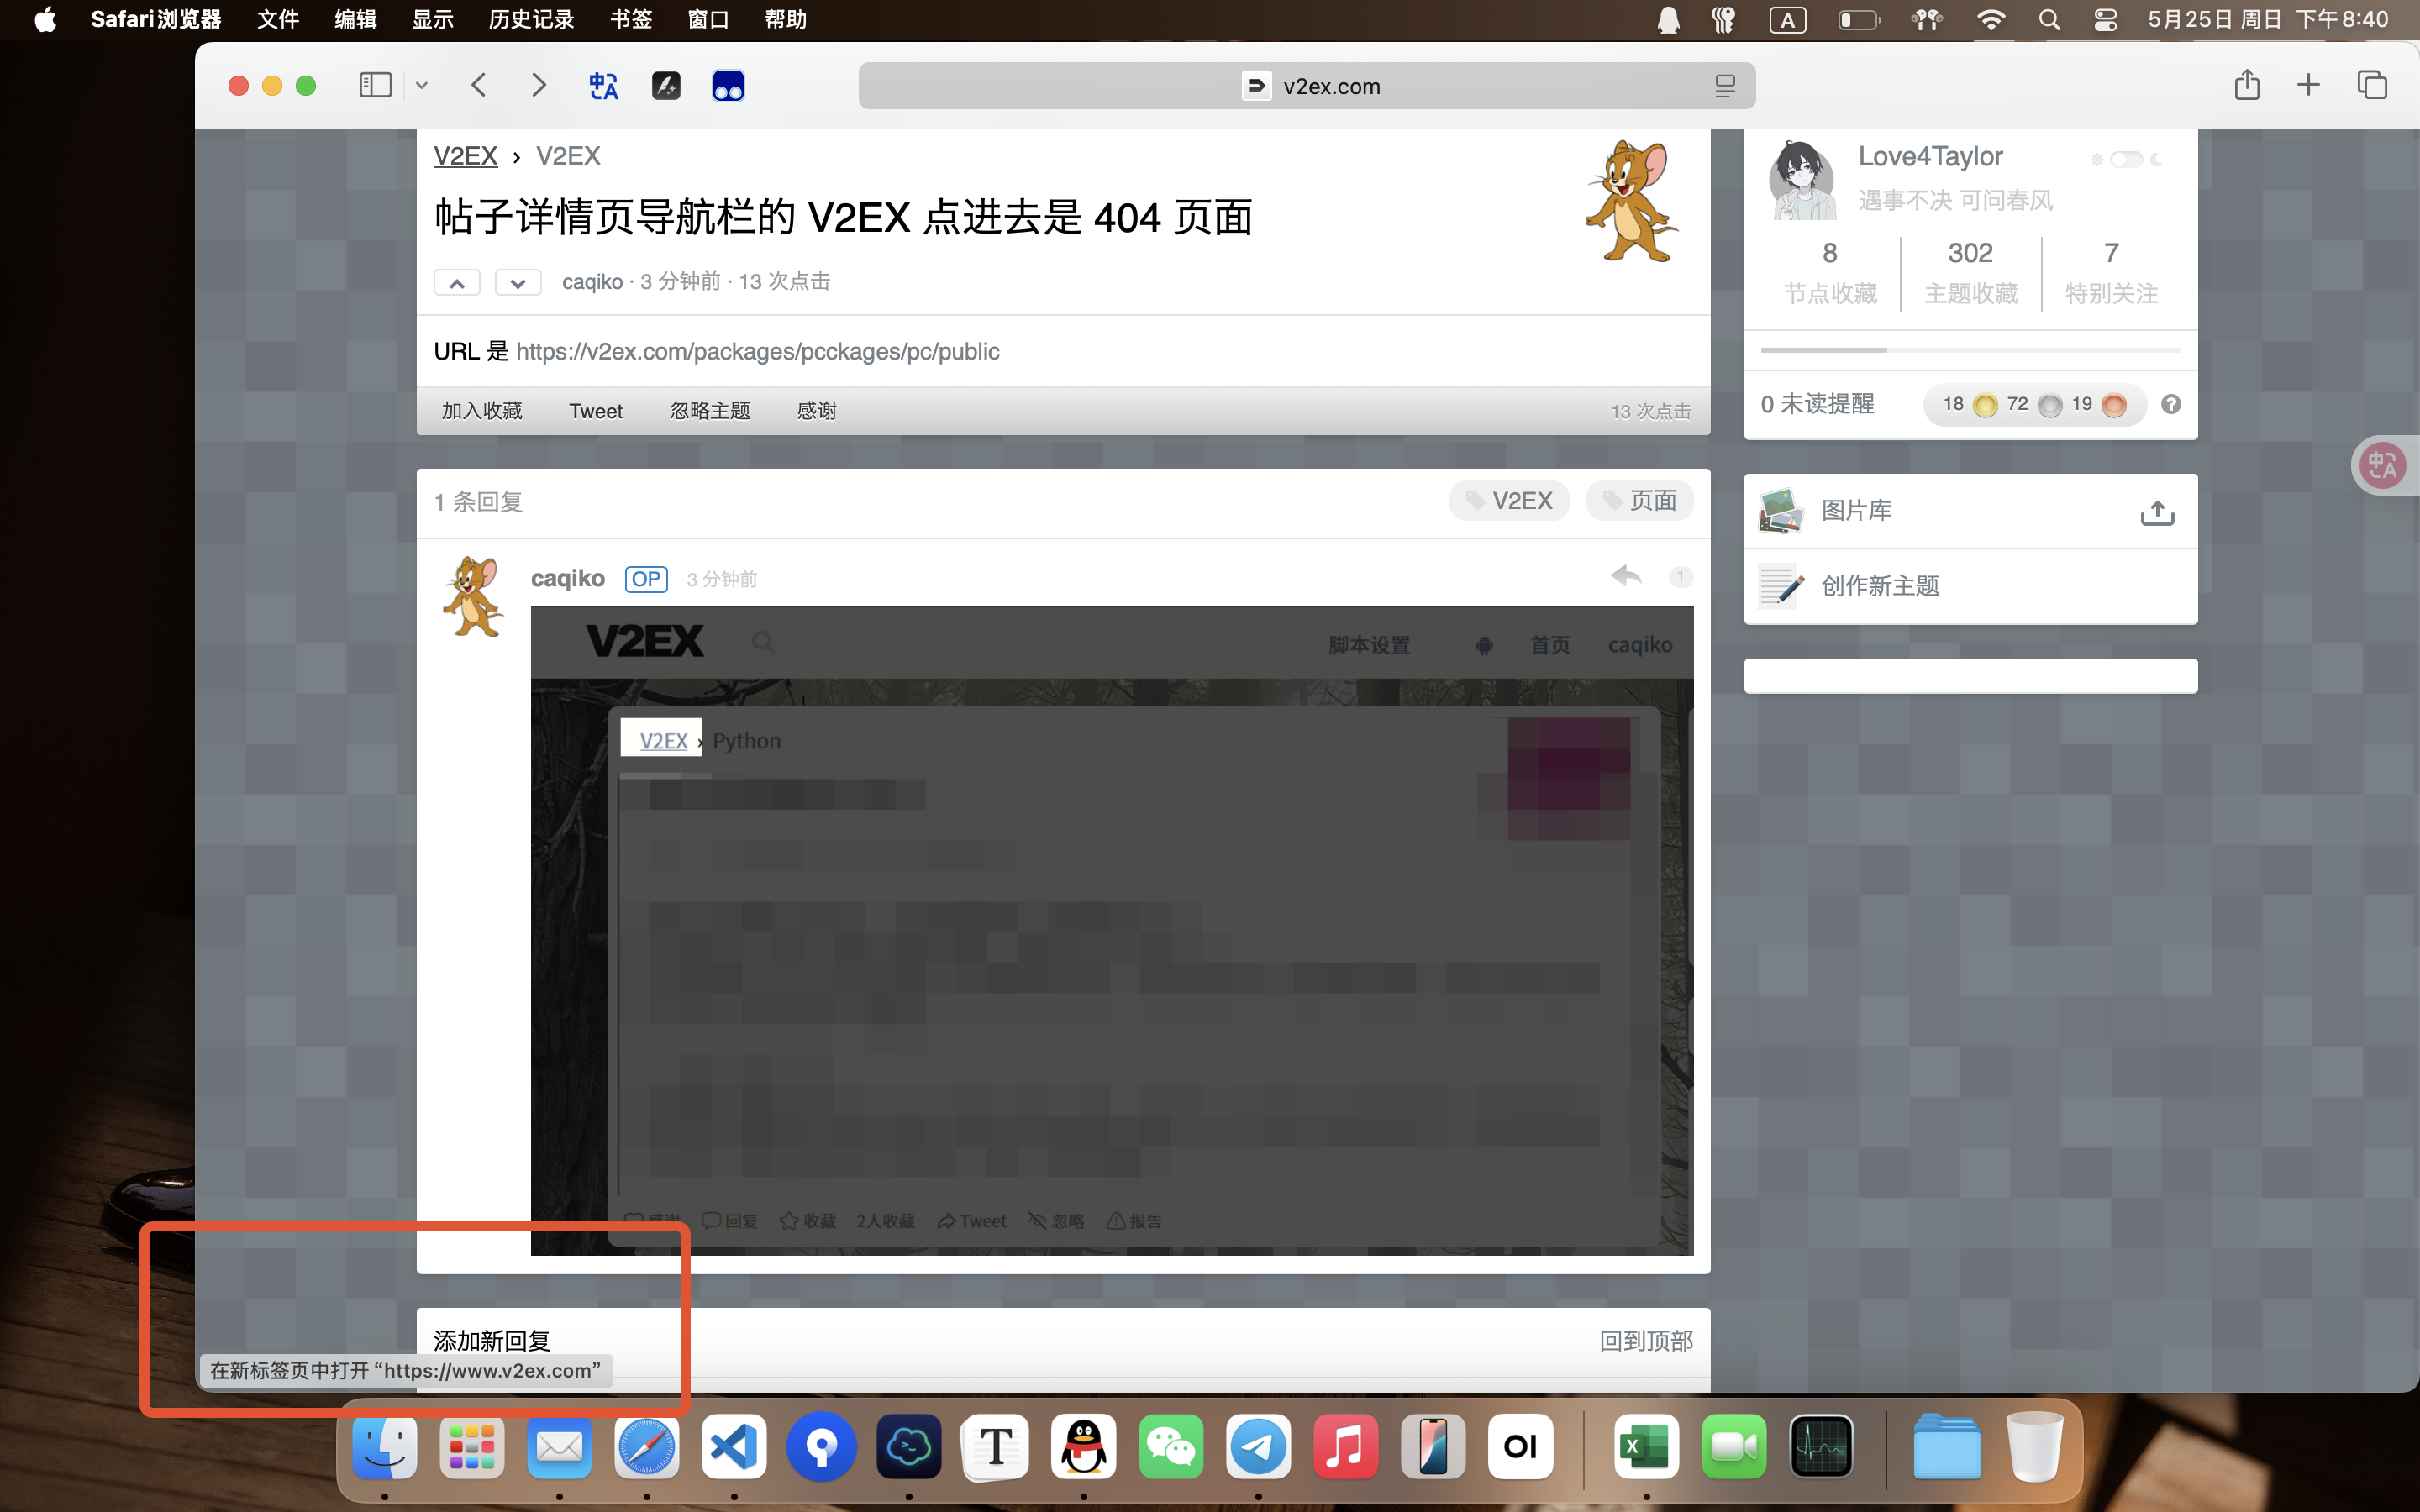Toggle the day/night theme switch
Image resolution: width=2420 pixels, height=1512 pixels.
point(2126,159)
